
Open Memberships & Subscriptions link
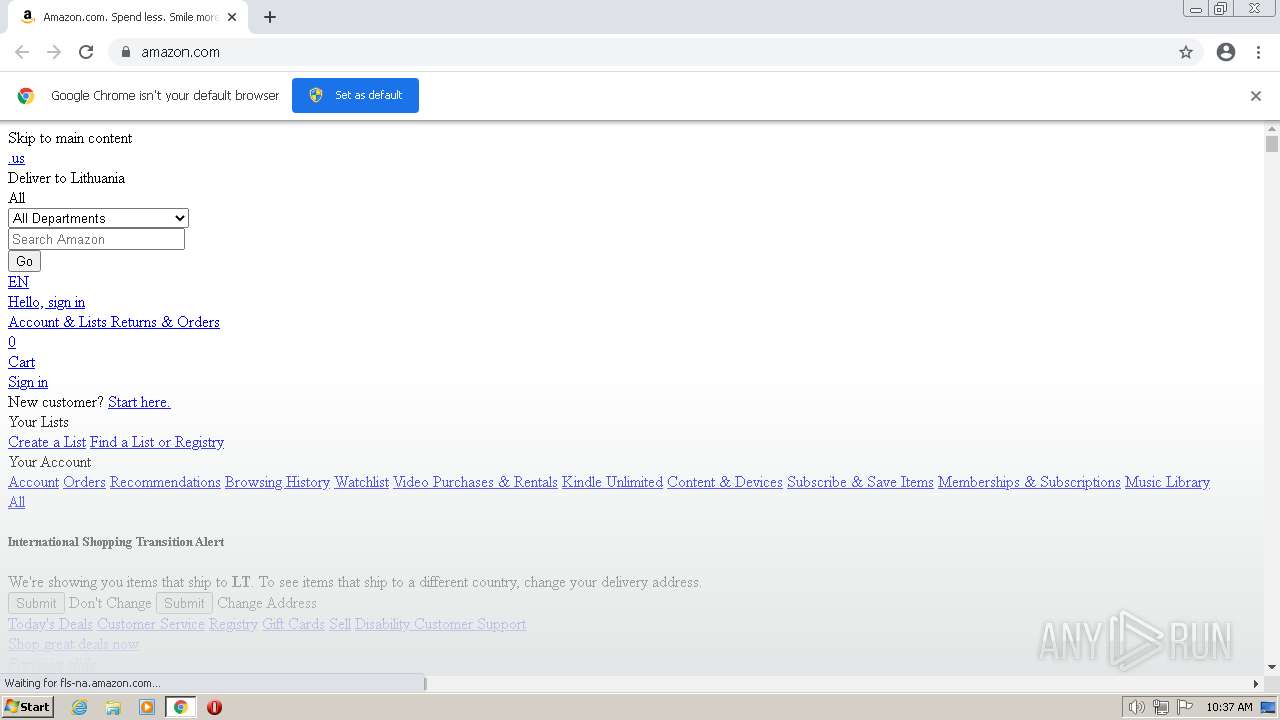(1029, 482)
